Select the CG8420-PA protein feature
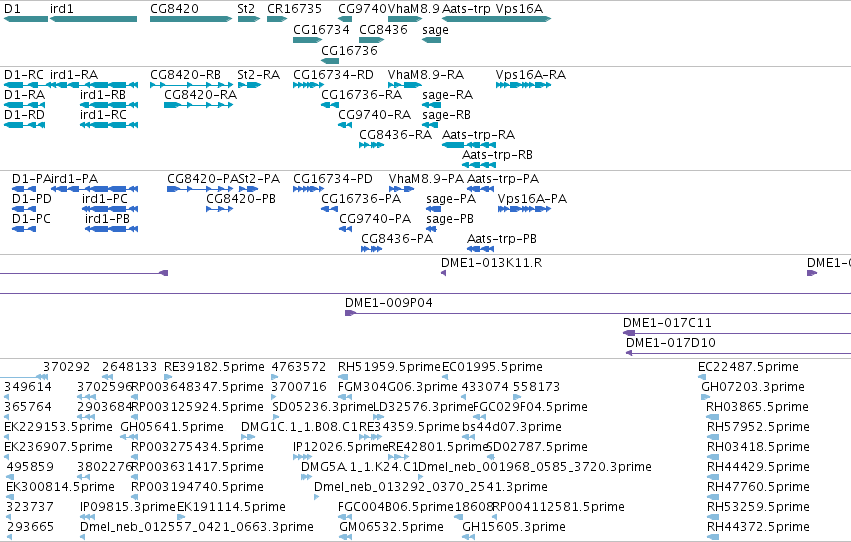Image resolution: width=851 pixels, height=542 pixels. pos(200,189)
